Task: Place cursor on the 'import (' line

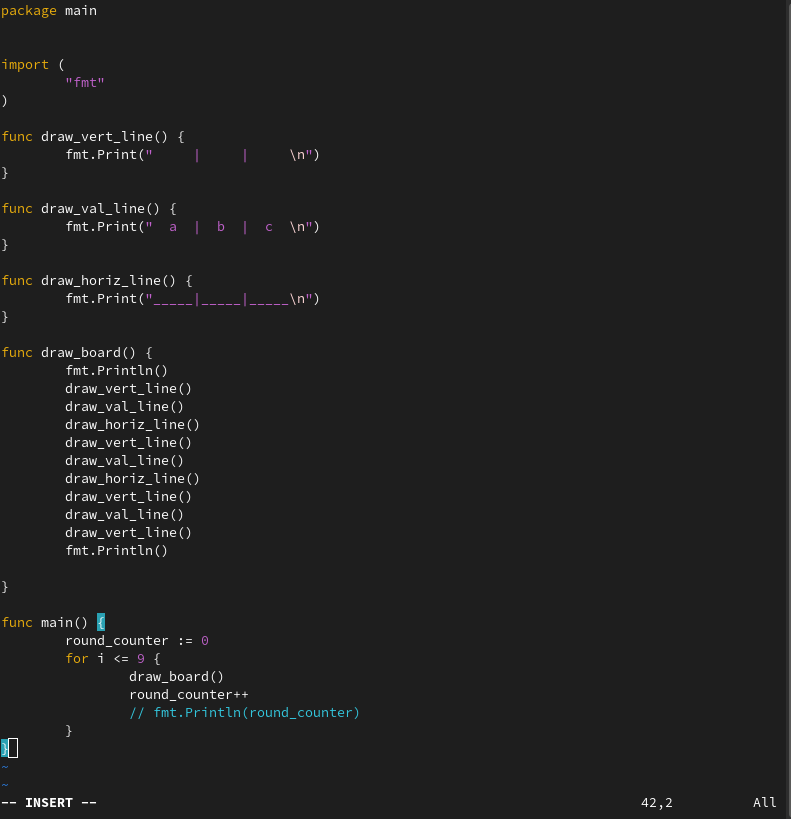Action: [x=33, y=65]
